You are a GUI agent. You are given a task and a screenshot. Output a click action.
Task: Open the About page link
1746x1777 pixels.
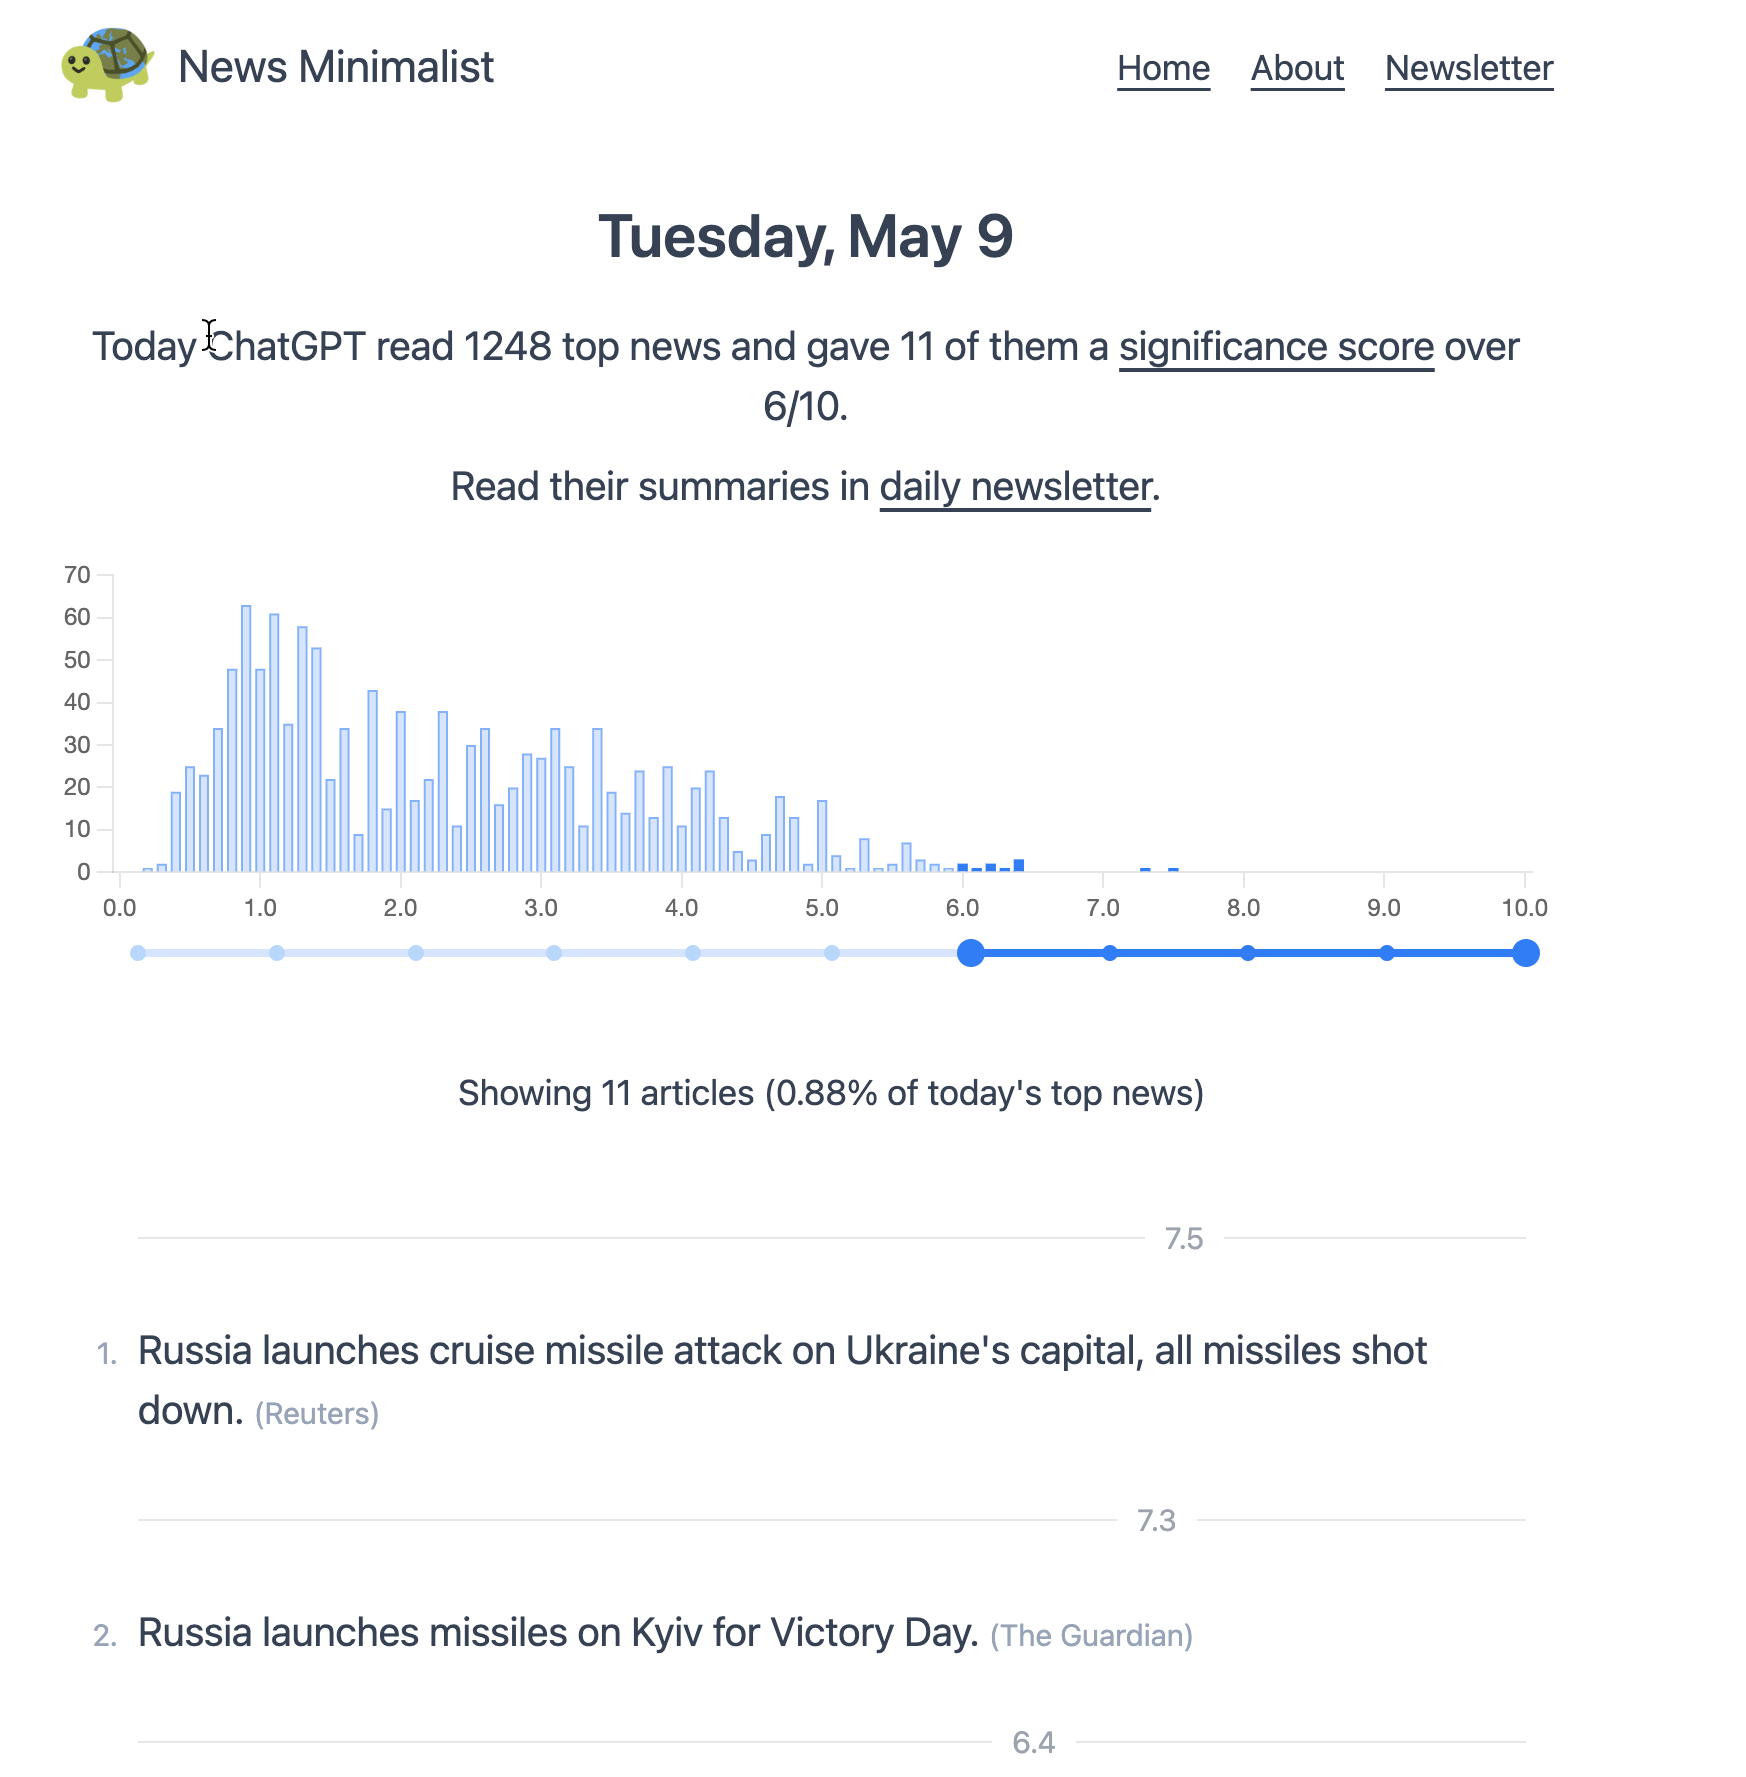pyautogui.click(x=1297, y=68)
